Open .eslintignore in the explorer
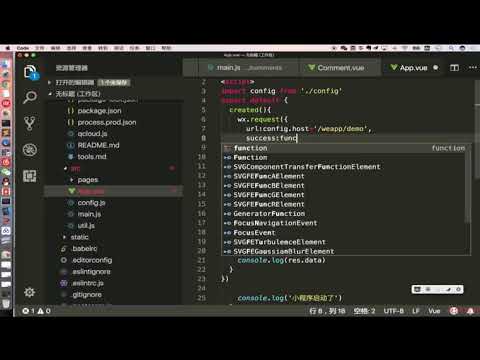The height and width of the screenshot is (360, 480). pos(91,272)
